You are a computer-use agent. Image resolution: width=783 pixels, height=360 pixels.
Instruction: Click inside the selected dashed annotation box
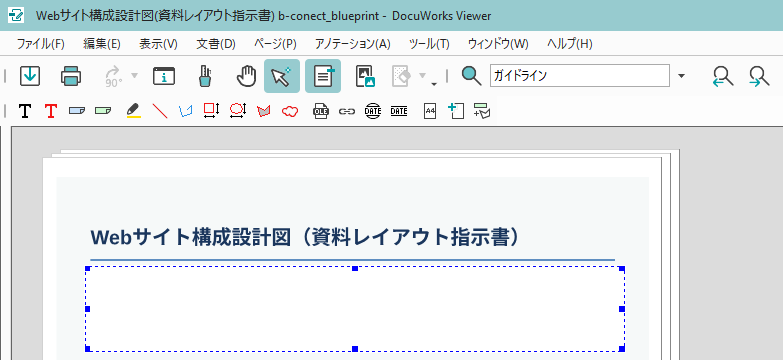355,309
